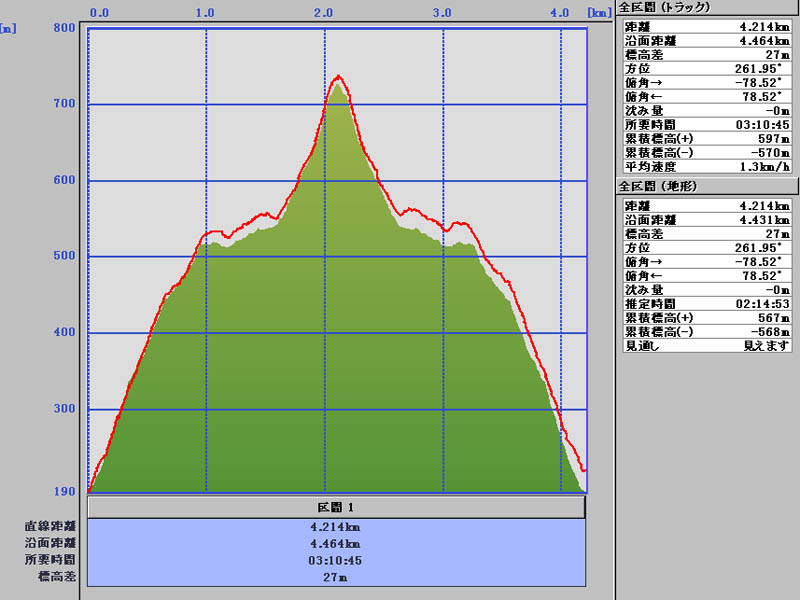Click the 区間 1 section header button

(336, 507)
